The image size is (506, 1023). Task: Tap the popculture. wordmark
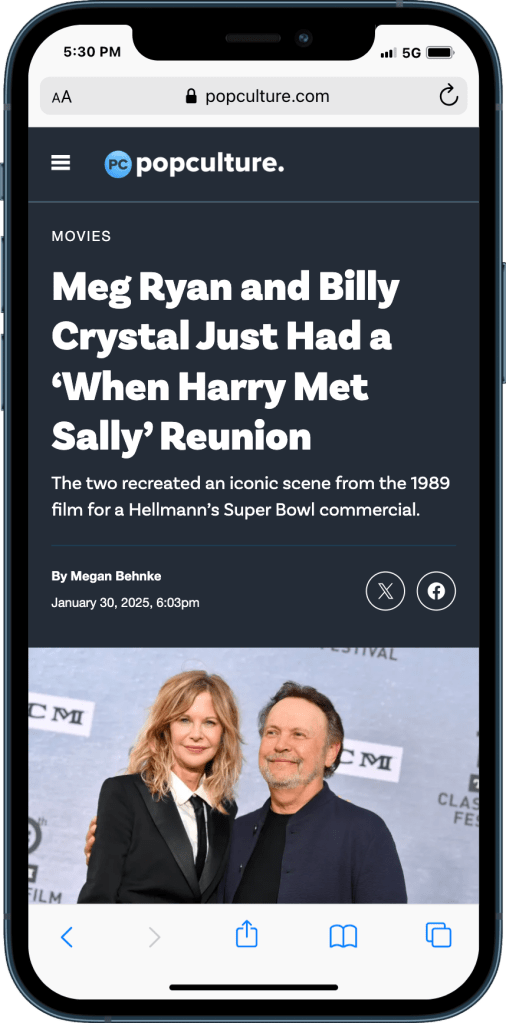(210, 164)
